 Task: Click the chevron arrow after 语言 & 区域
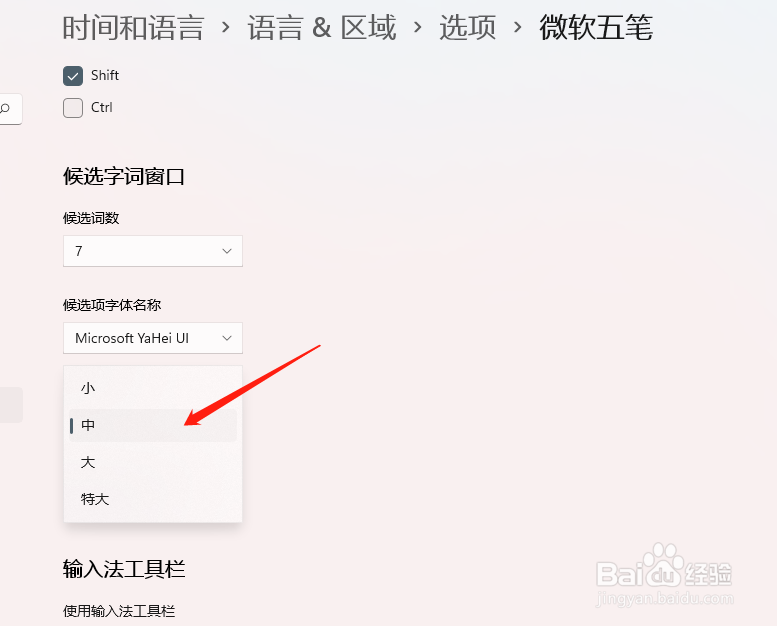tap(418, 28)
